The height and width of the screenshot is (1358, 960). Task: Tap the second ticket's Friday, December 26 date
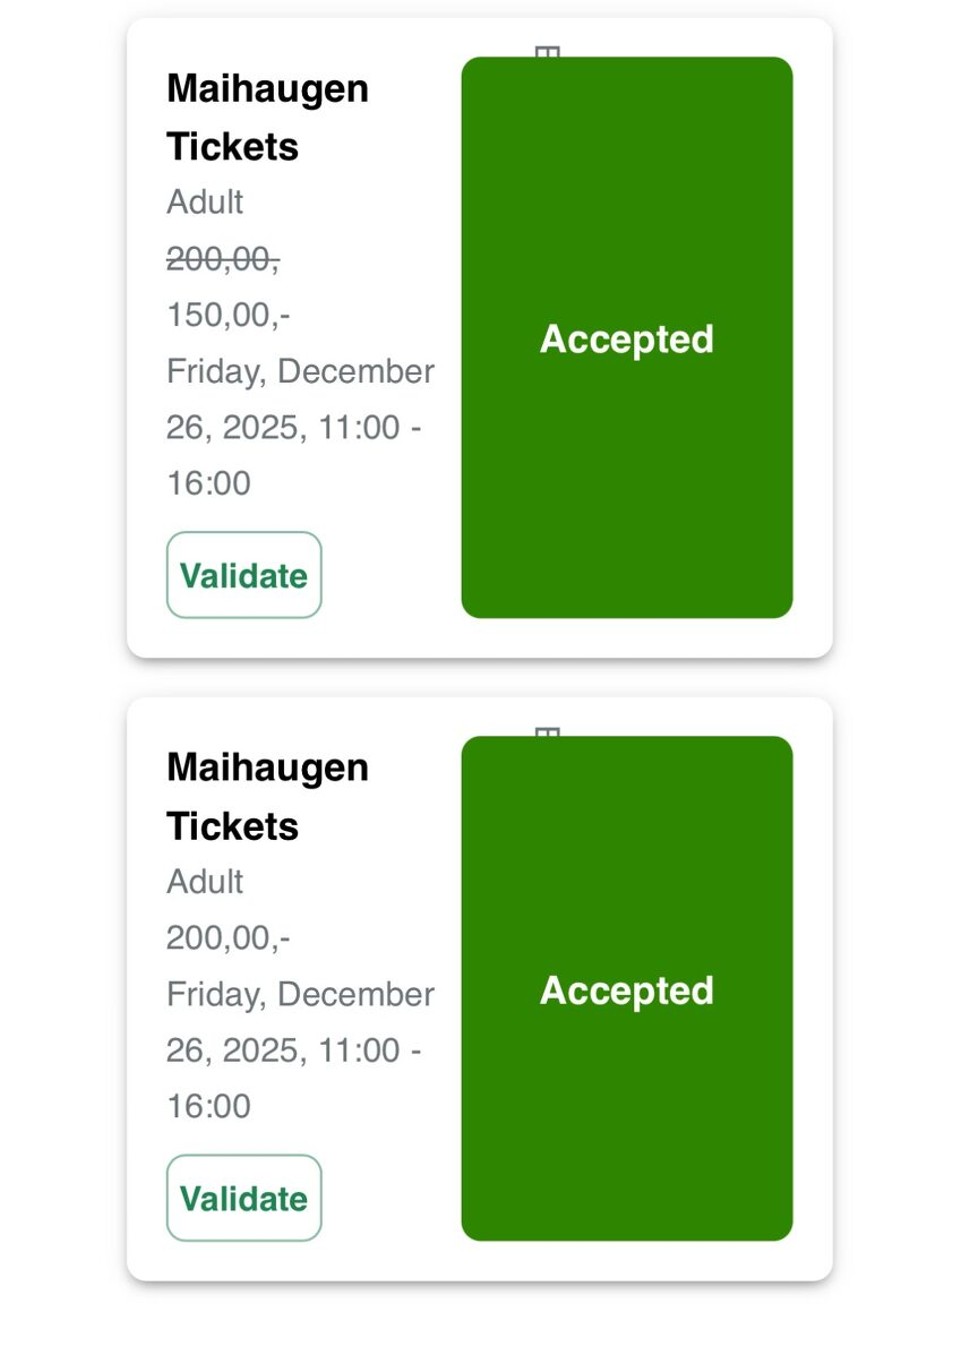(300, 994)
